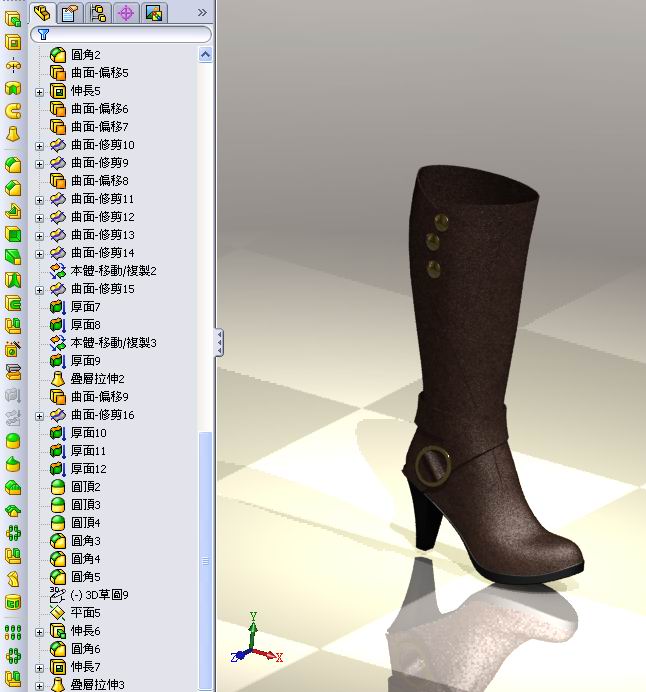Select 圓角4 in the feature tree

(x=86, y=559)
